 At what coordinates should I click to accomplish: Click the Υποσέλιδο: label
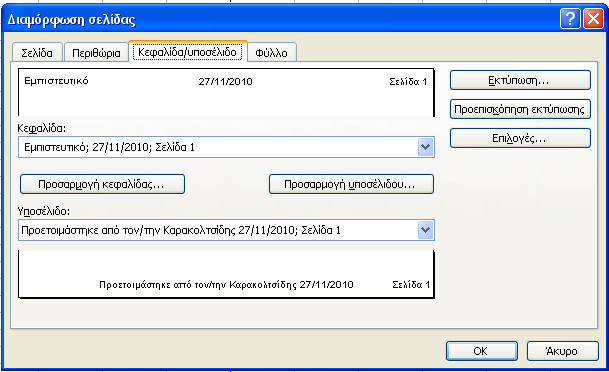[x=44, y=211]
